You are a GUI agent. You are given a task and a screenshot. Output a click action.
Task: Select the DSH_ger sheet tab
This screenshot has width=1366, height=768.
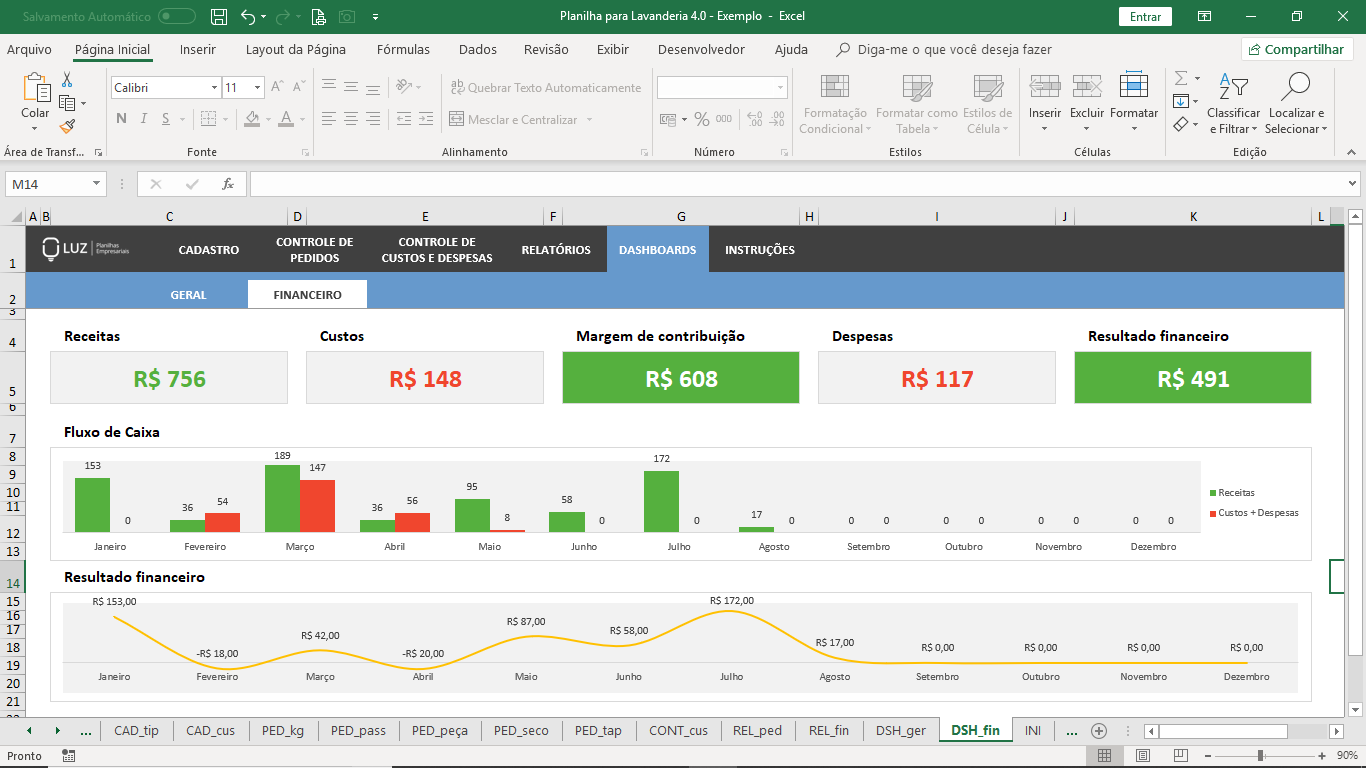(901, 731)
